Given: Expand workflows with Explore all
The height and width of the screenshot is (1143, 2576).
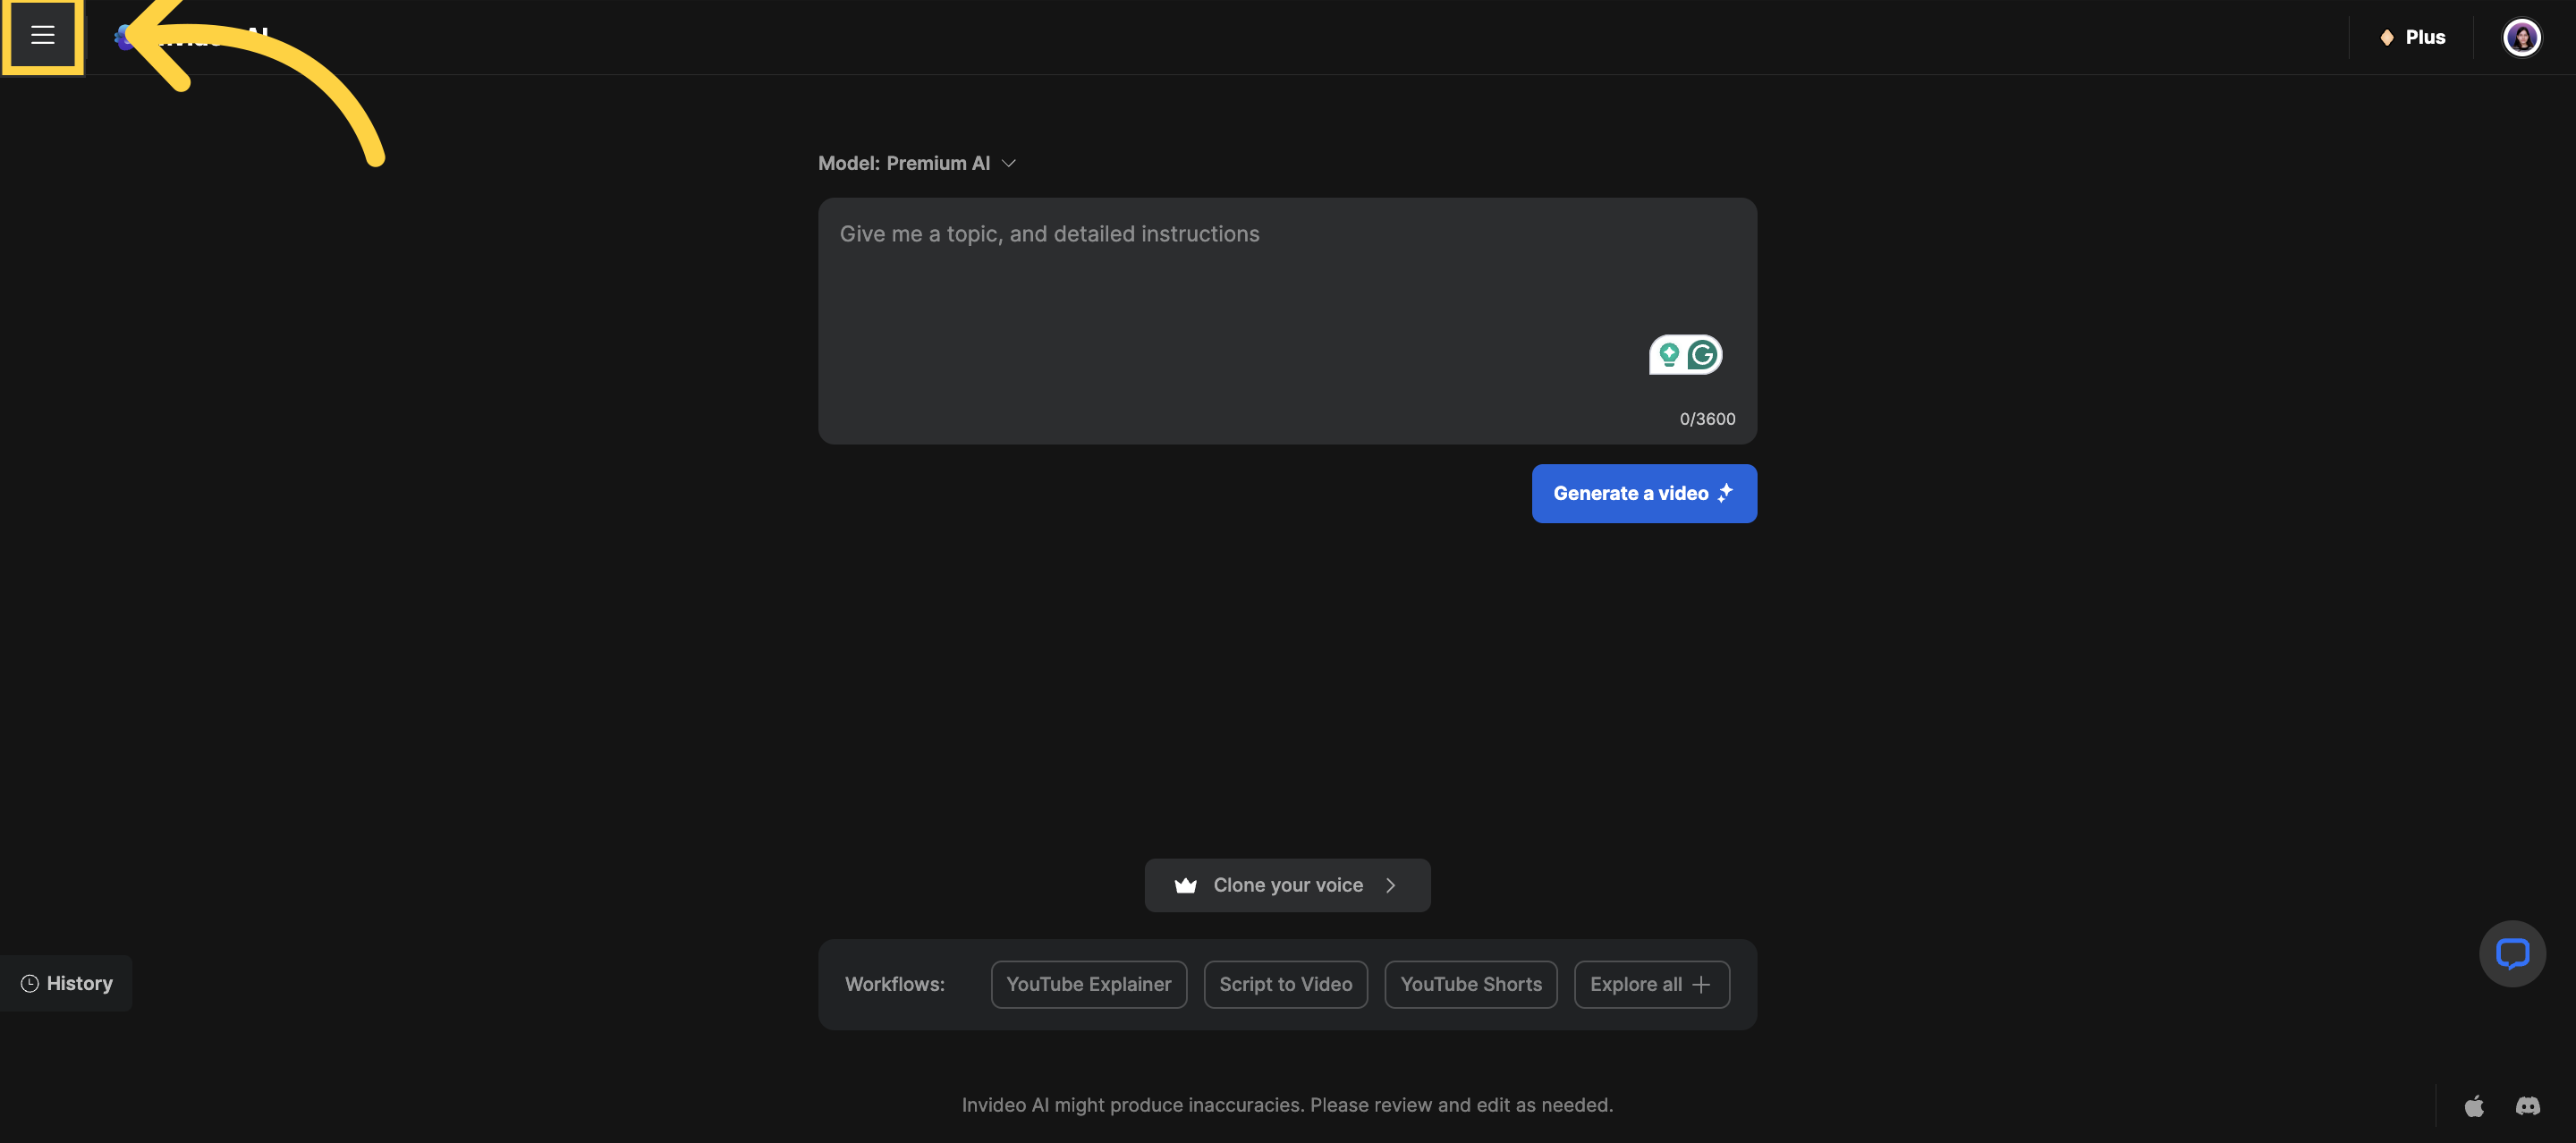Looking at the screenshot, I should click(x=1651, y=984).
